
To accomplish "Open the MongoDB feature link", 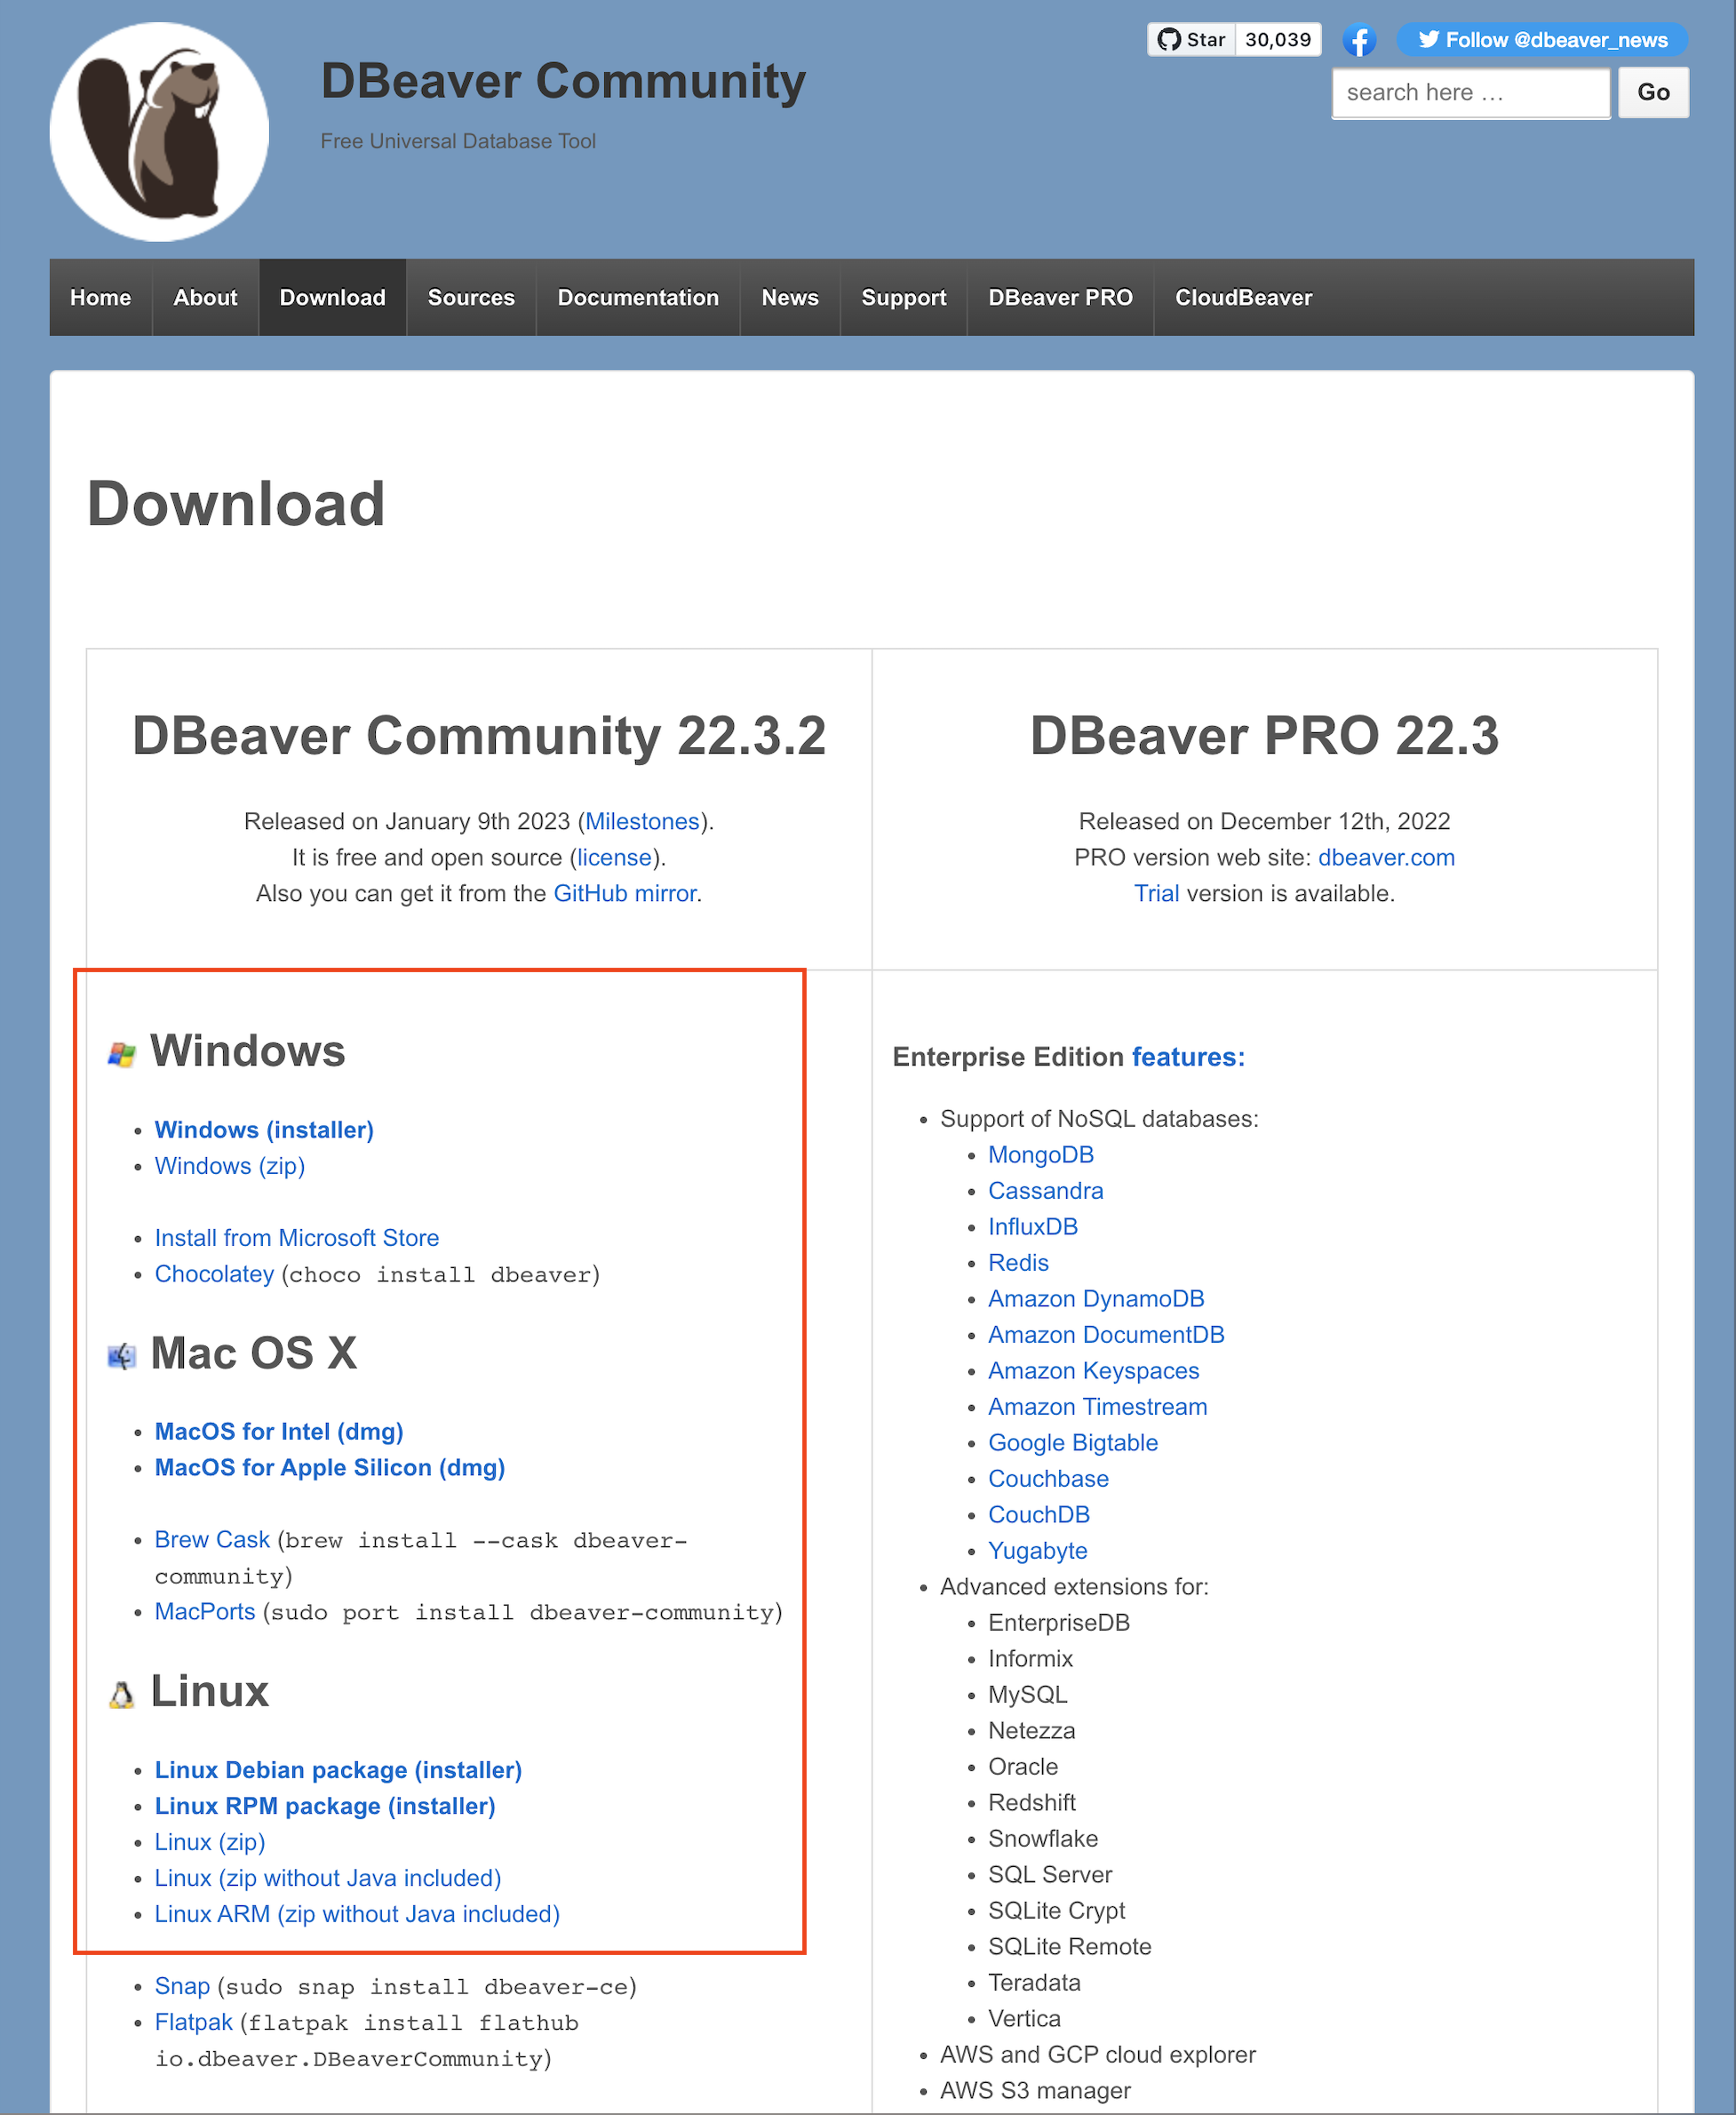I will (x=1040, y=1154).
